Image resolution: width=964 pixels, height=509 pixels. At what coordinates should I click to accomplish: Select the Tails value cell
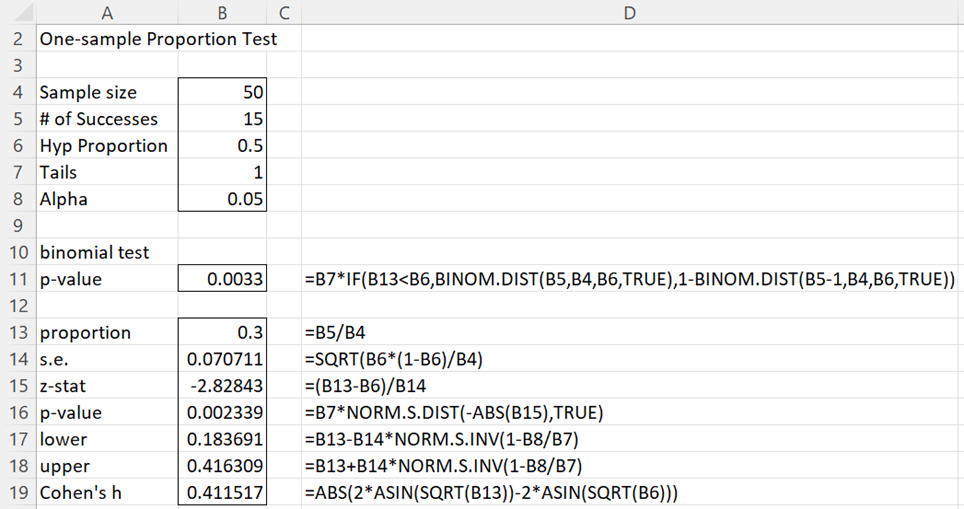pos(223,172)
